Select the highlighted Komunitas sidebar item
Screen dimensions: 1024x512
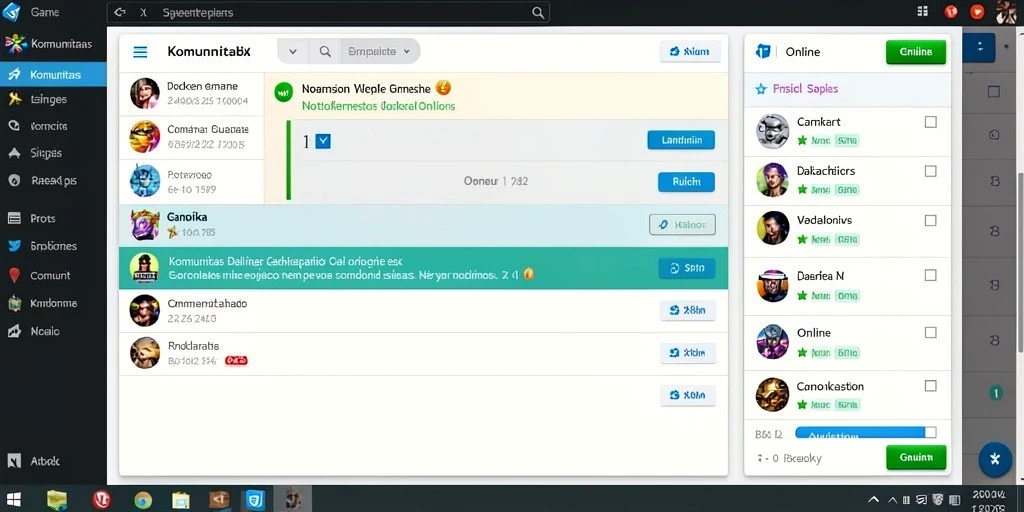click(53, 74)
